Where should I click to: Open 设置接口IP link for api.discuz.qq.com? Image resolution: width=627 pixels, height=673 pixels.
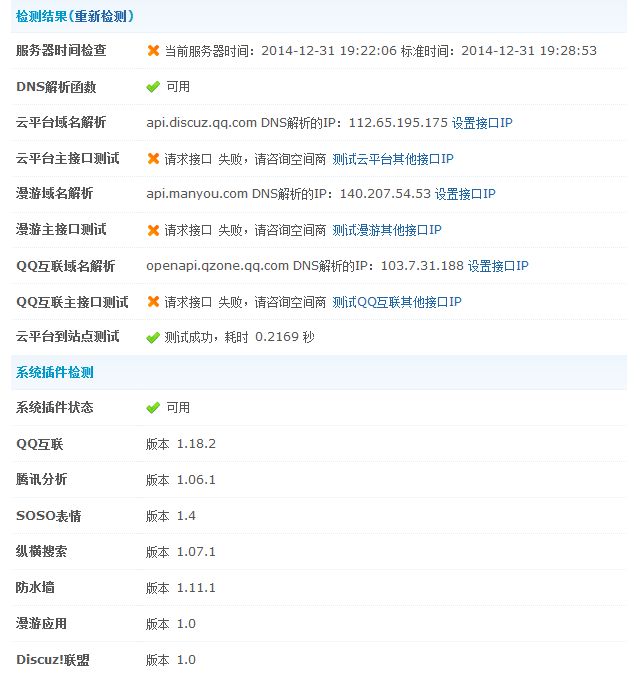click(x=482, y=123)
